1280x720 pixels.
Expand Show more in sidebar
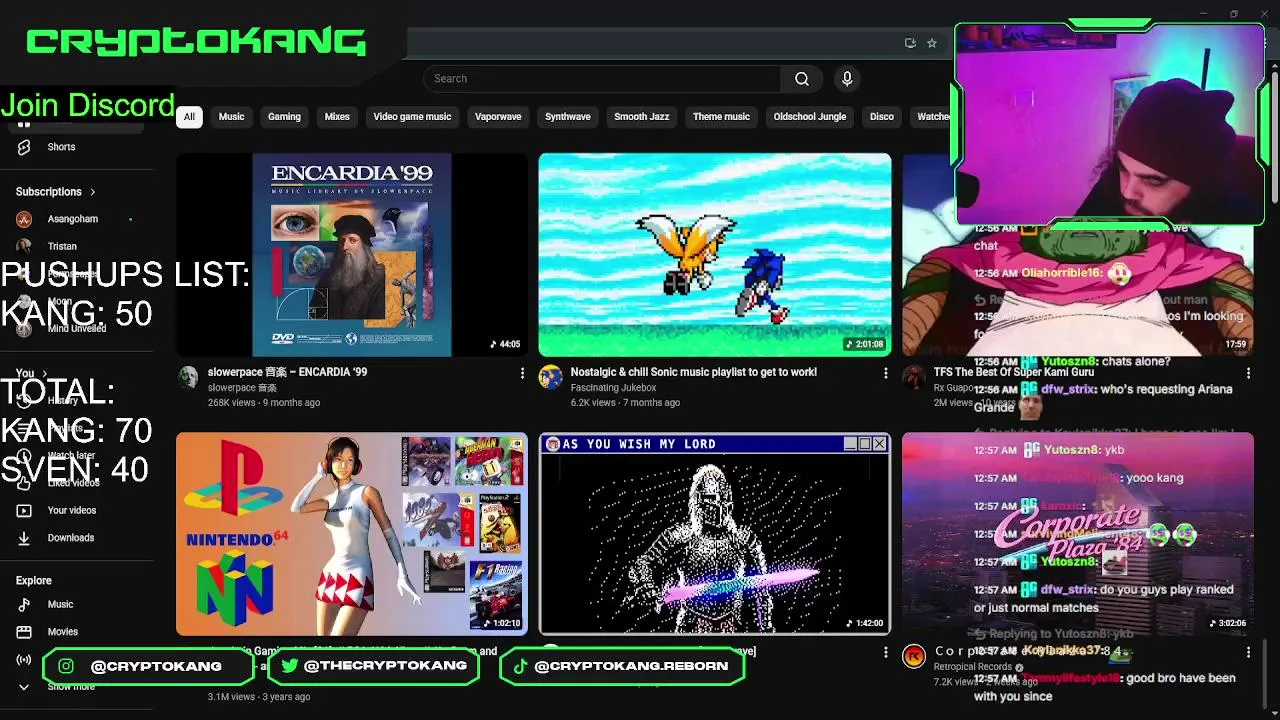coord(77,687)
